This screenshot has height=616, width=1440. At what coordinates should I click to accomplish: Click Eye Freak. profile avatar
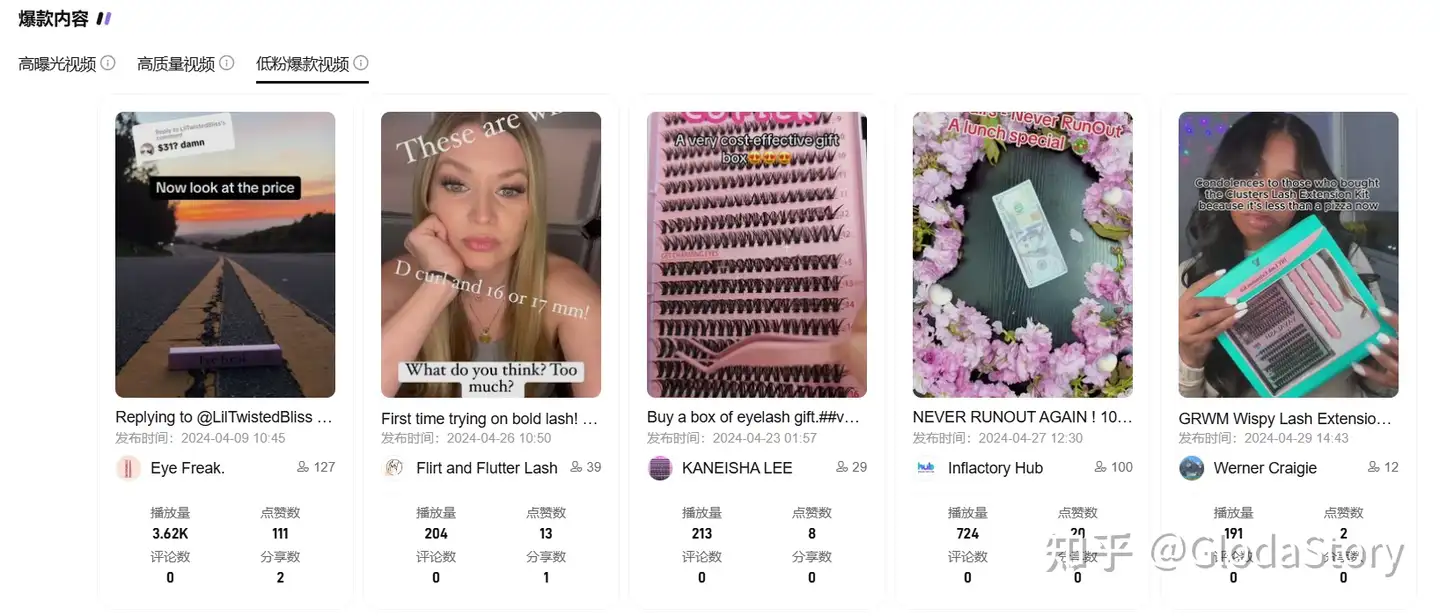128,468
